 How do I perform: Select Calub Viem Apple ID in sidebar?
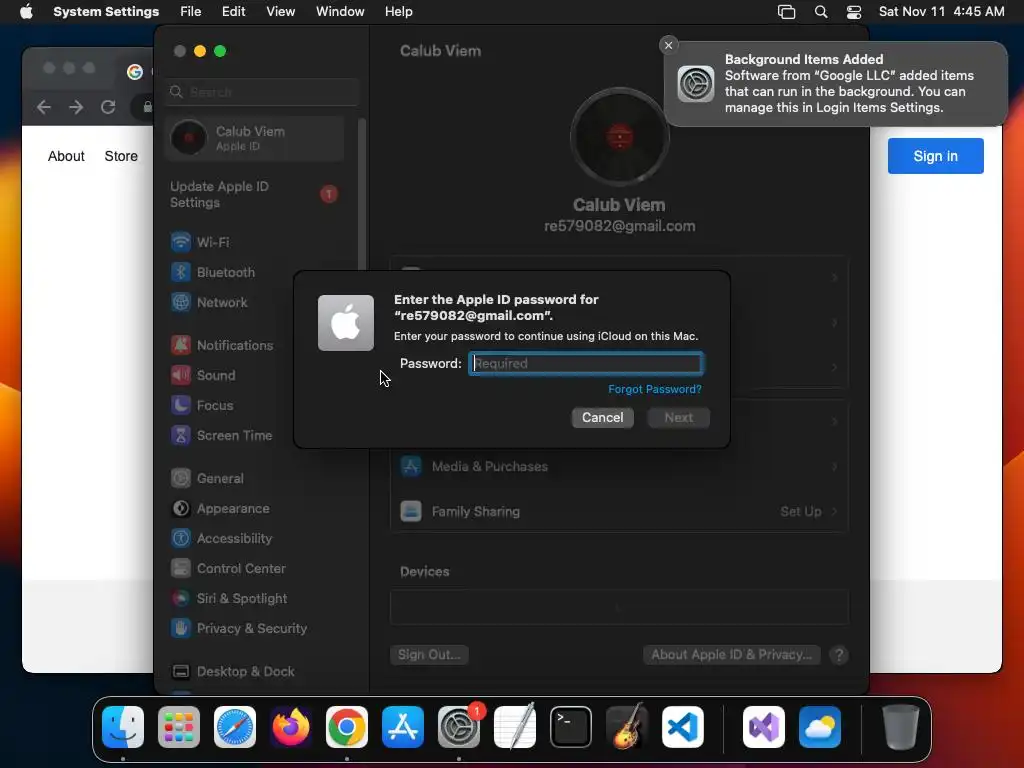click(254, 138)
